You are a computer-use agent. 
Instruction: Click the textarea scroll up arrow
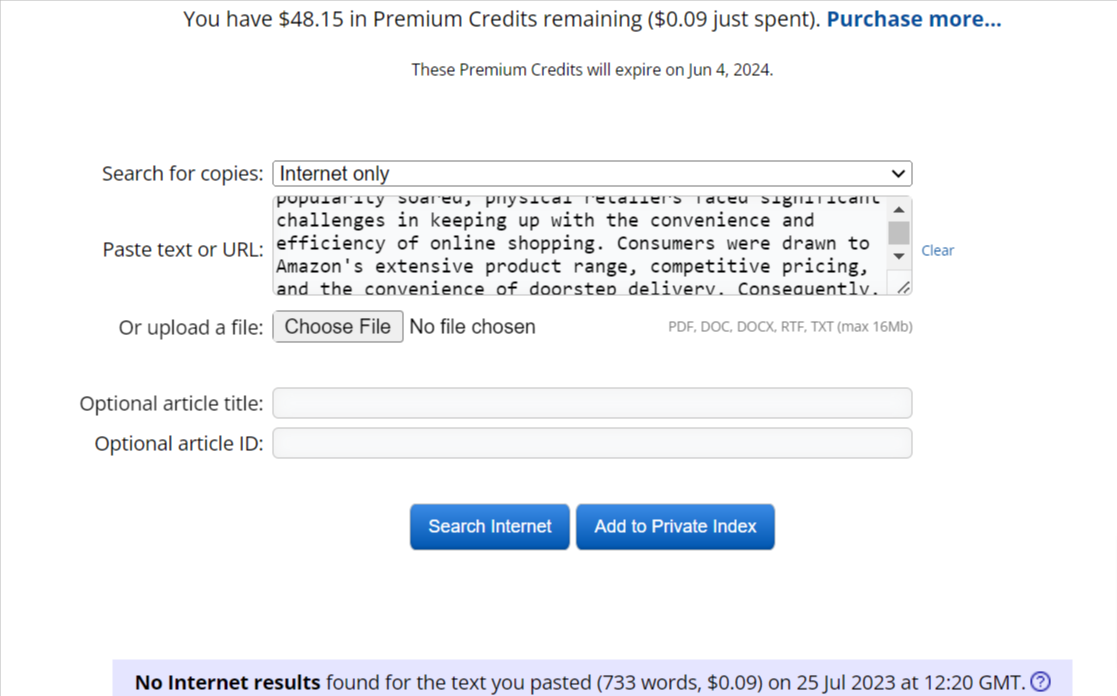coord(899,209)
